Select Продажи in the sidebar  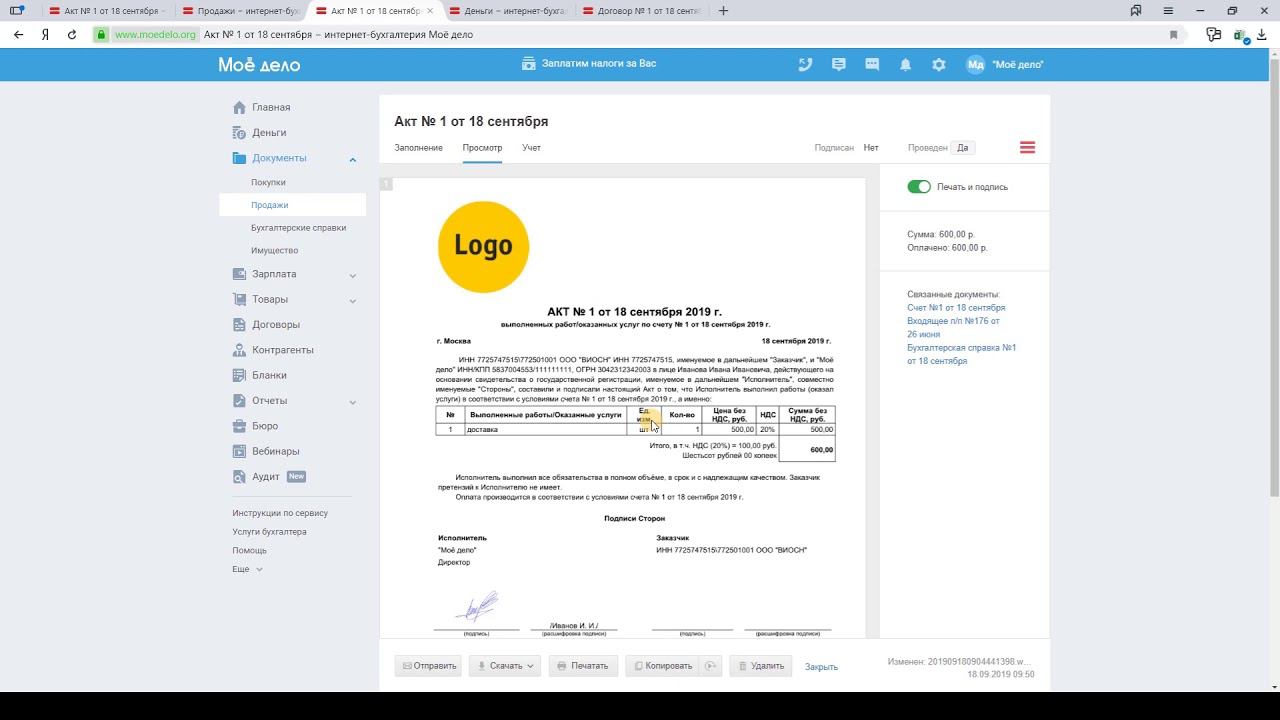270,205
